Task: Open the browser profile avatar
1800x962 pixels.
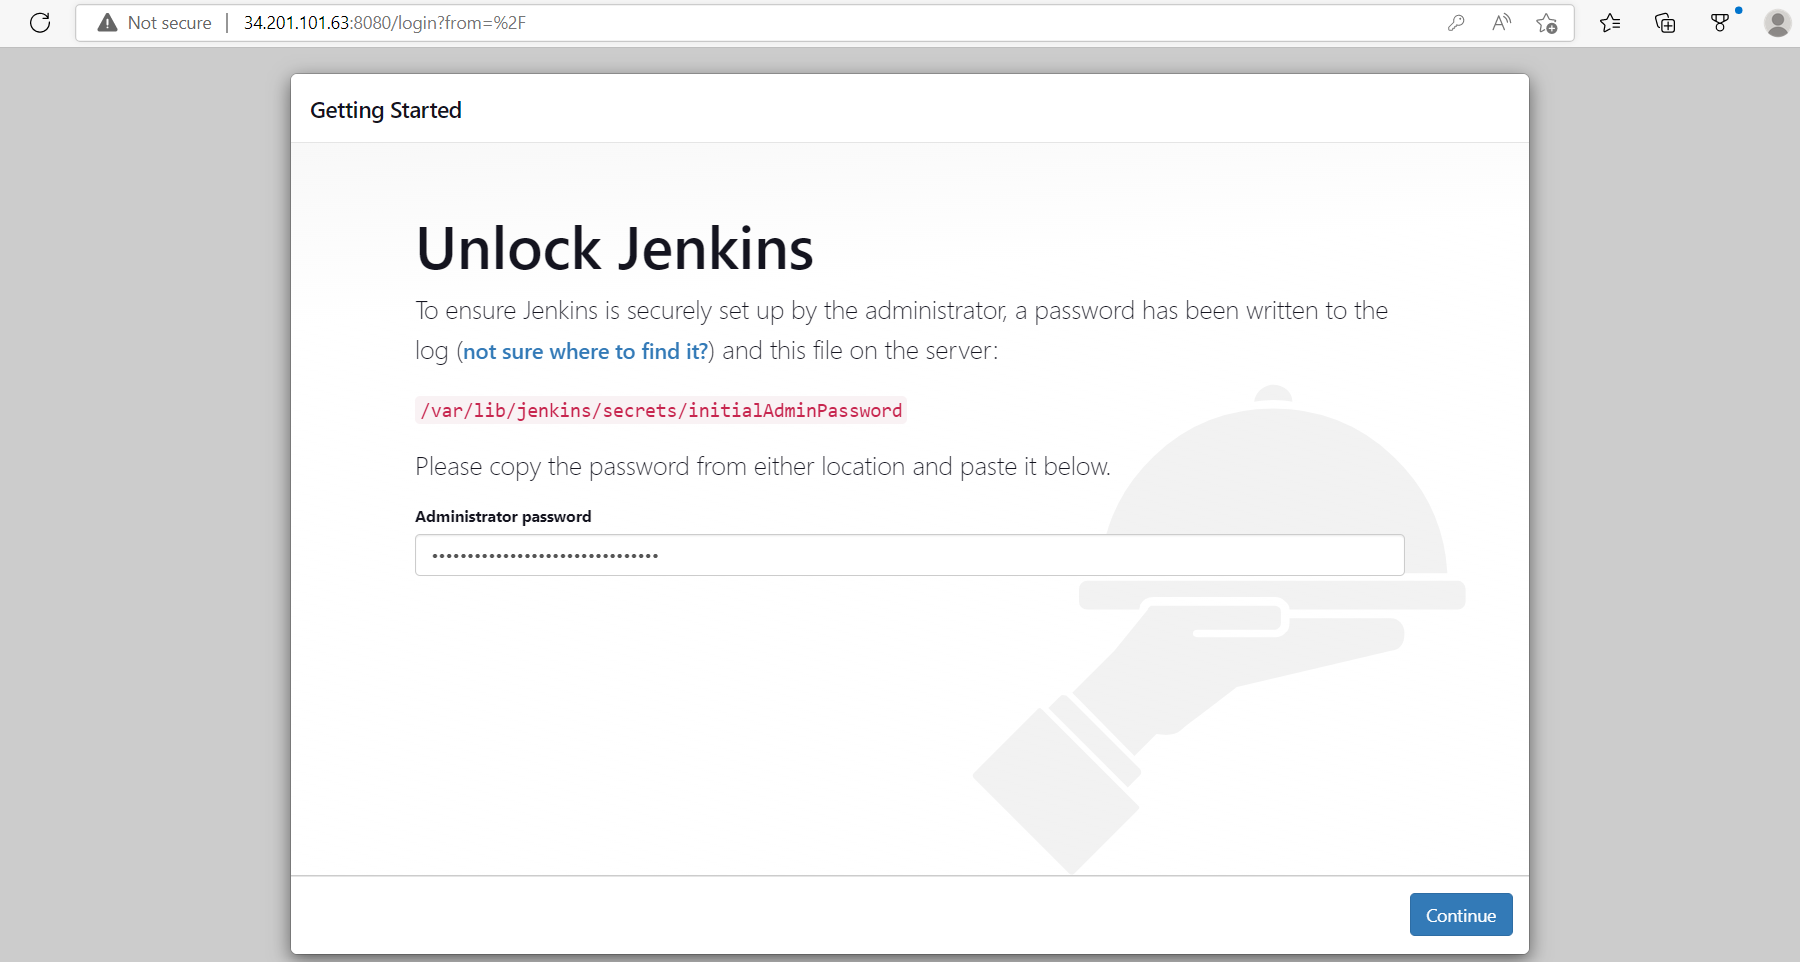Action: (1777, 22)
